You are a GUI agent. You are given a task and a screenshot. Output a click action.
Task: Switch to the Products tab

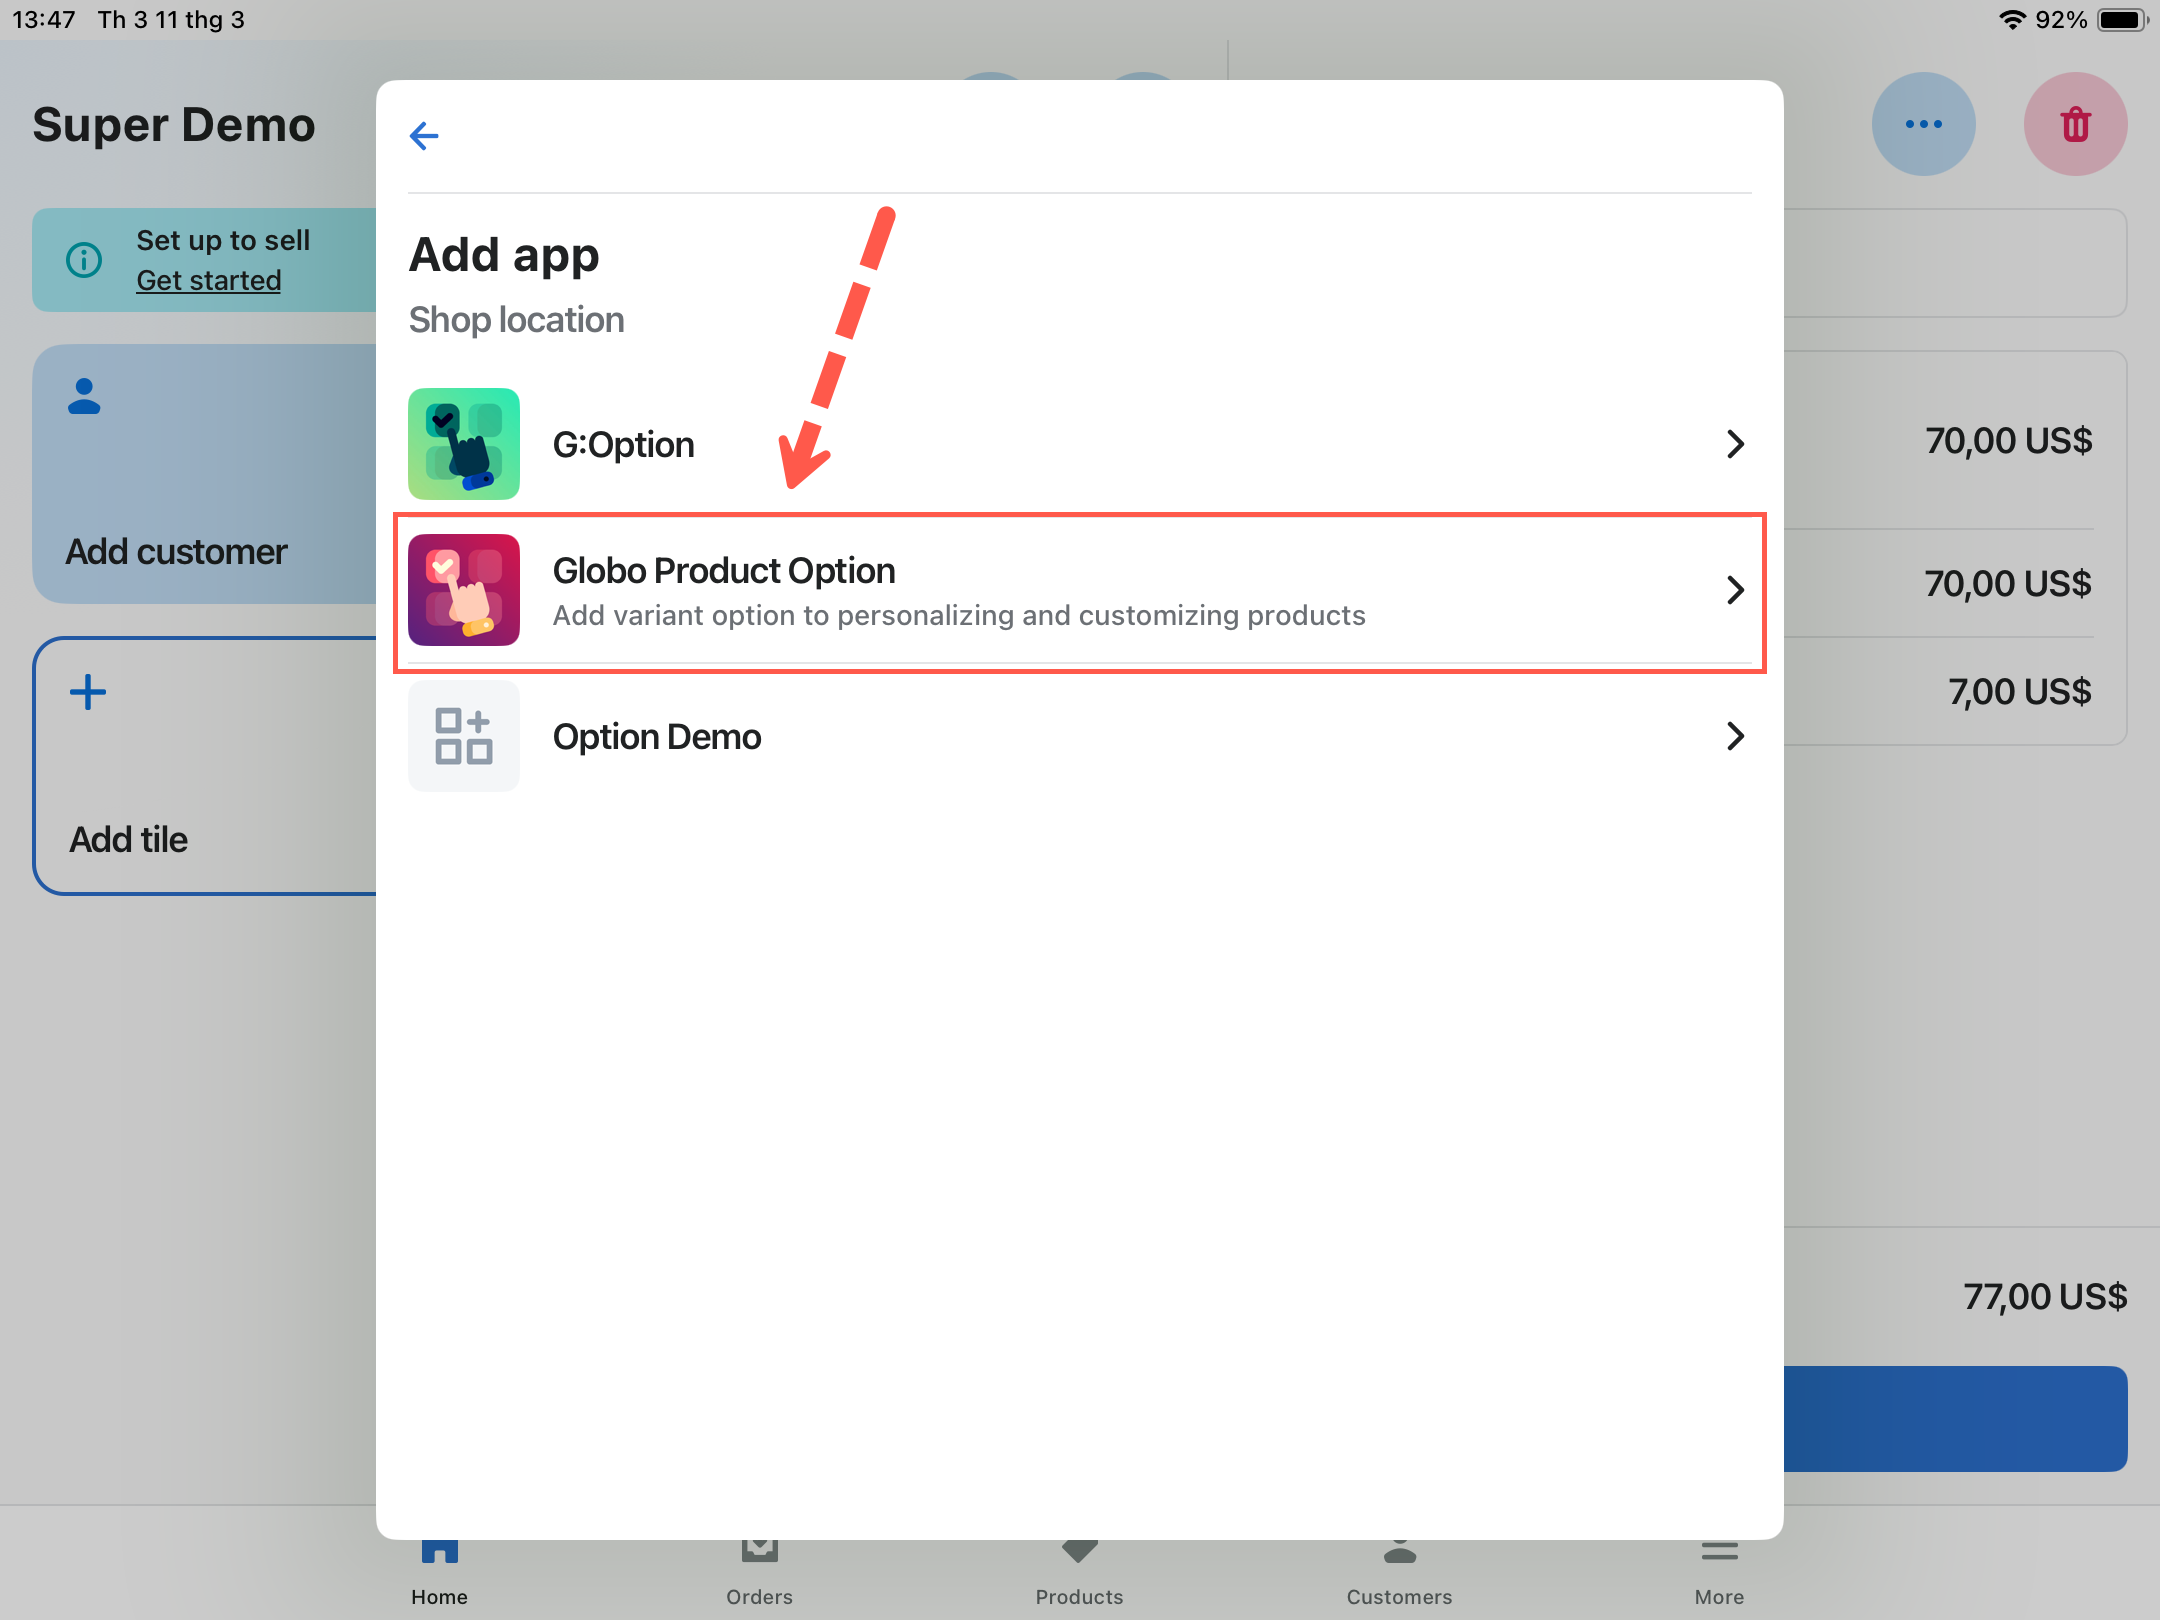pyautogui.click(x=1080, y=1574)
